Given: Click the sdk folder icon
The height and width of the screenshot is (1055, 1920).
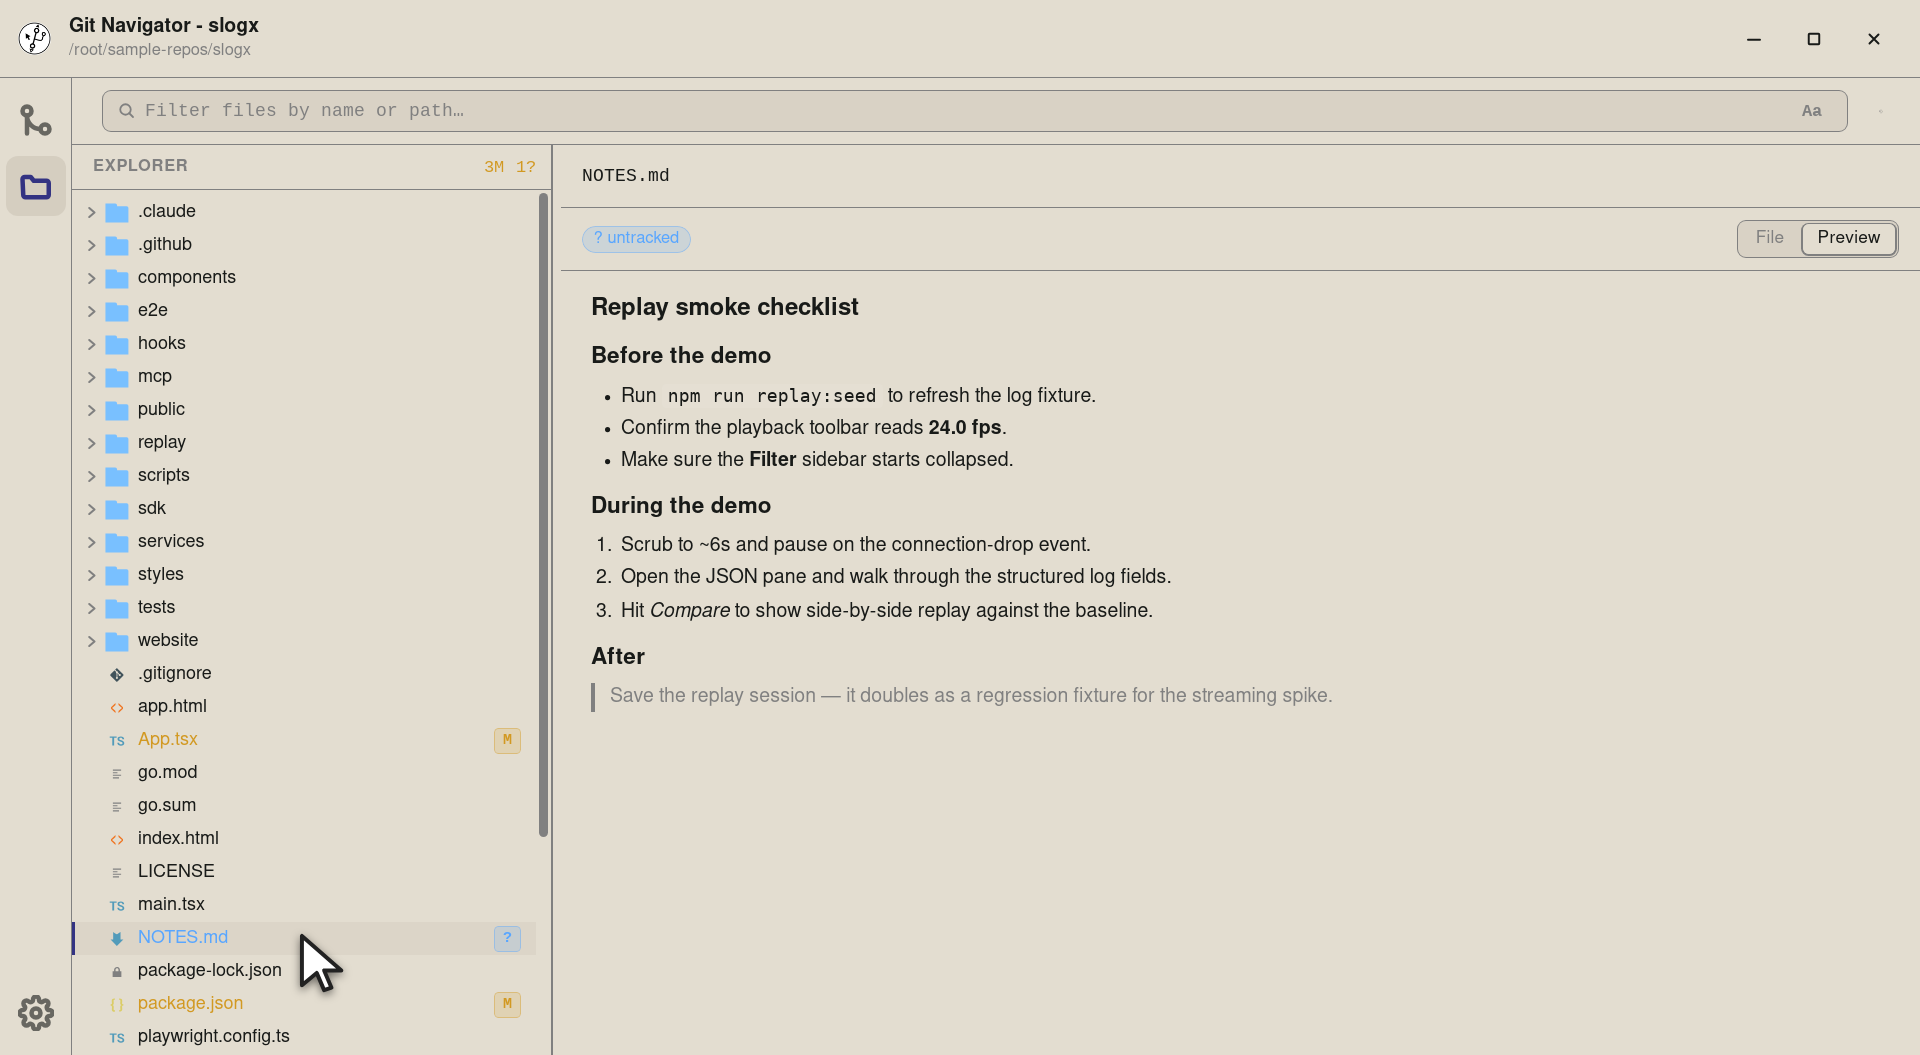Looking at the screenshot, I should pyautogui.click(x=117, y=509).
